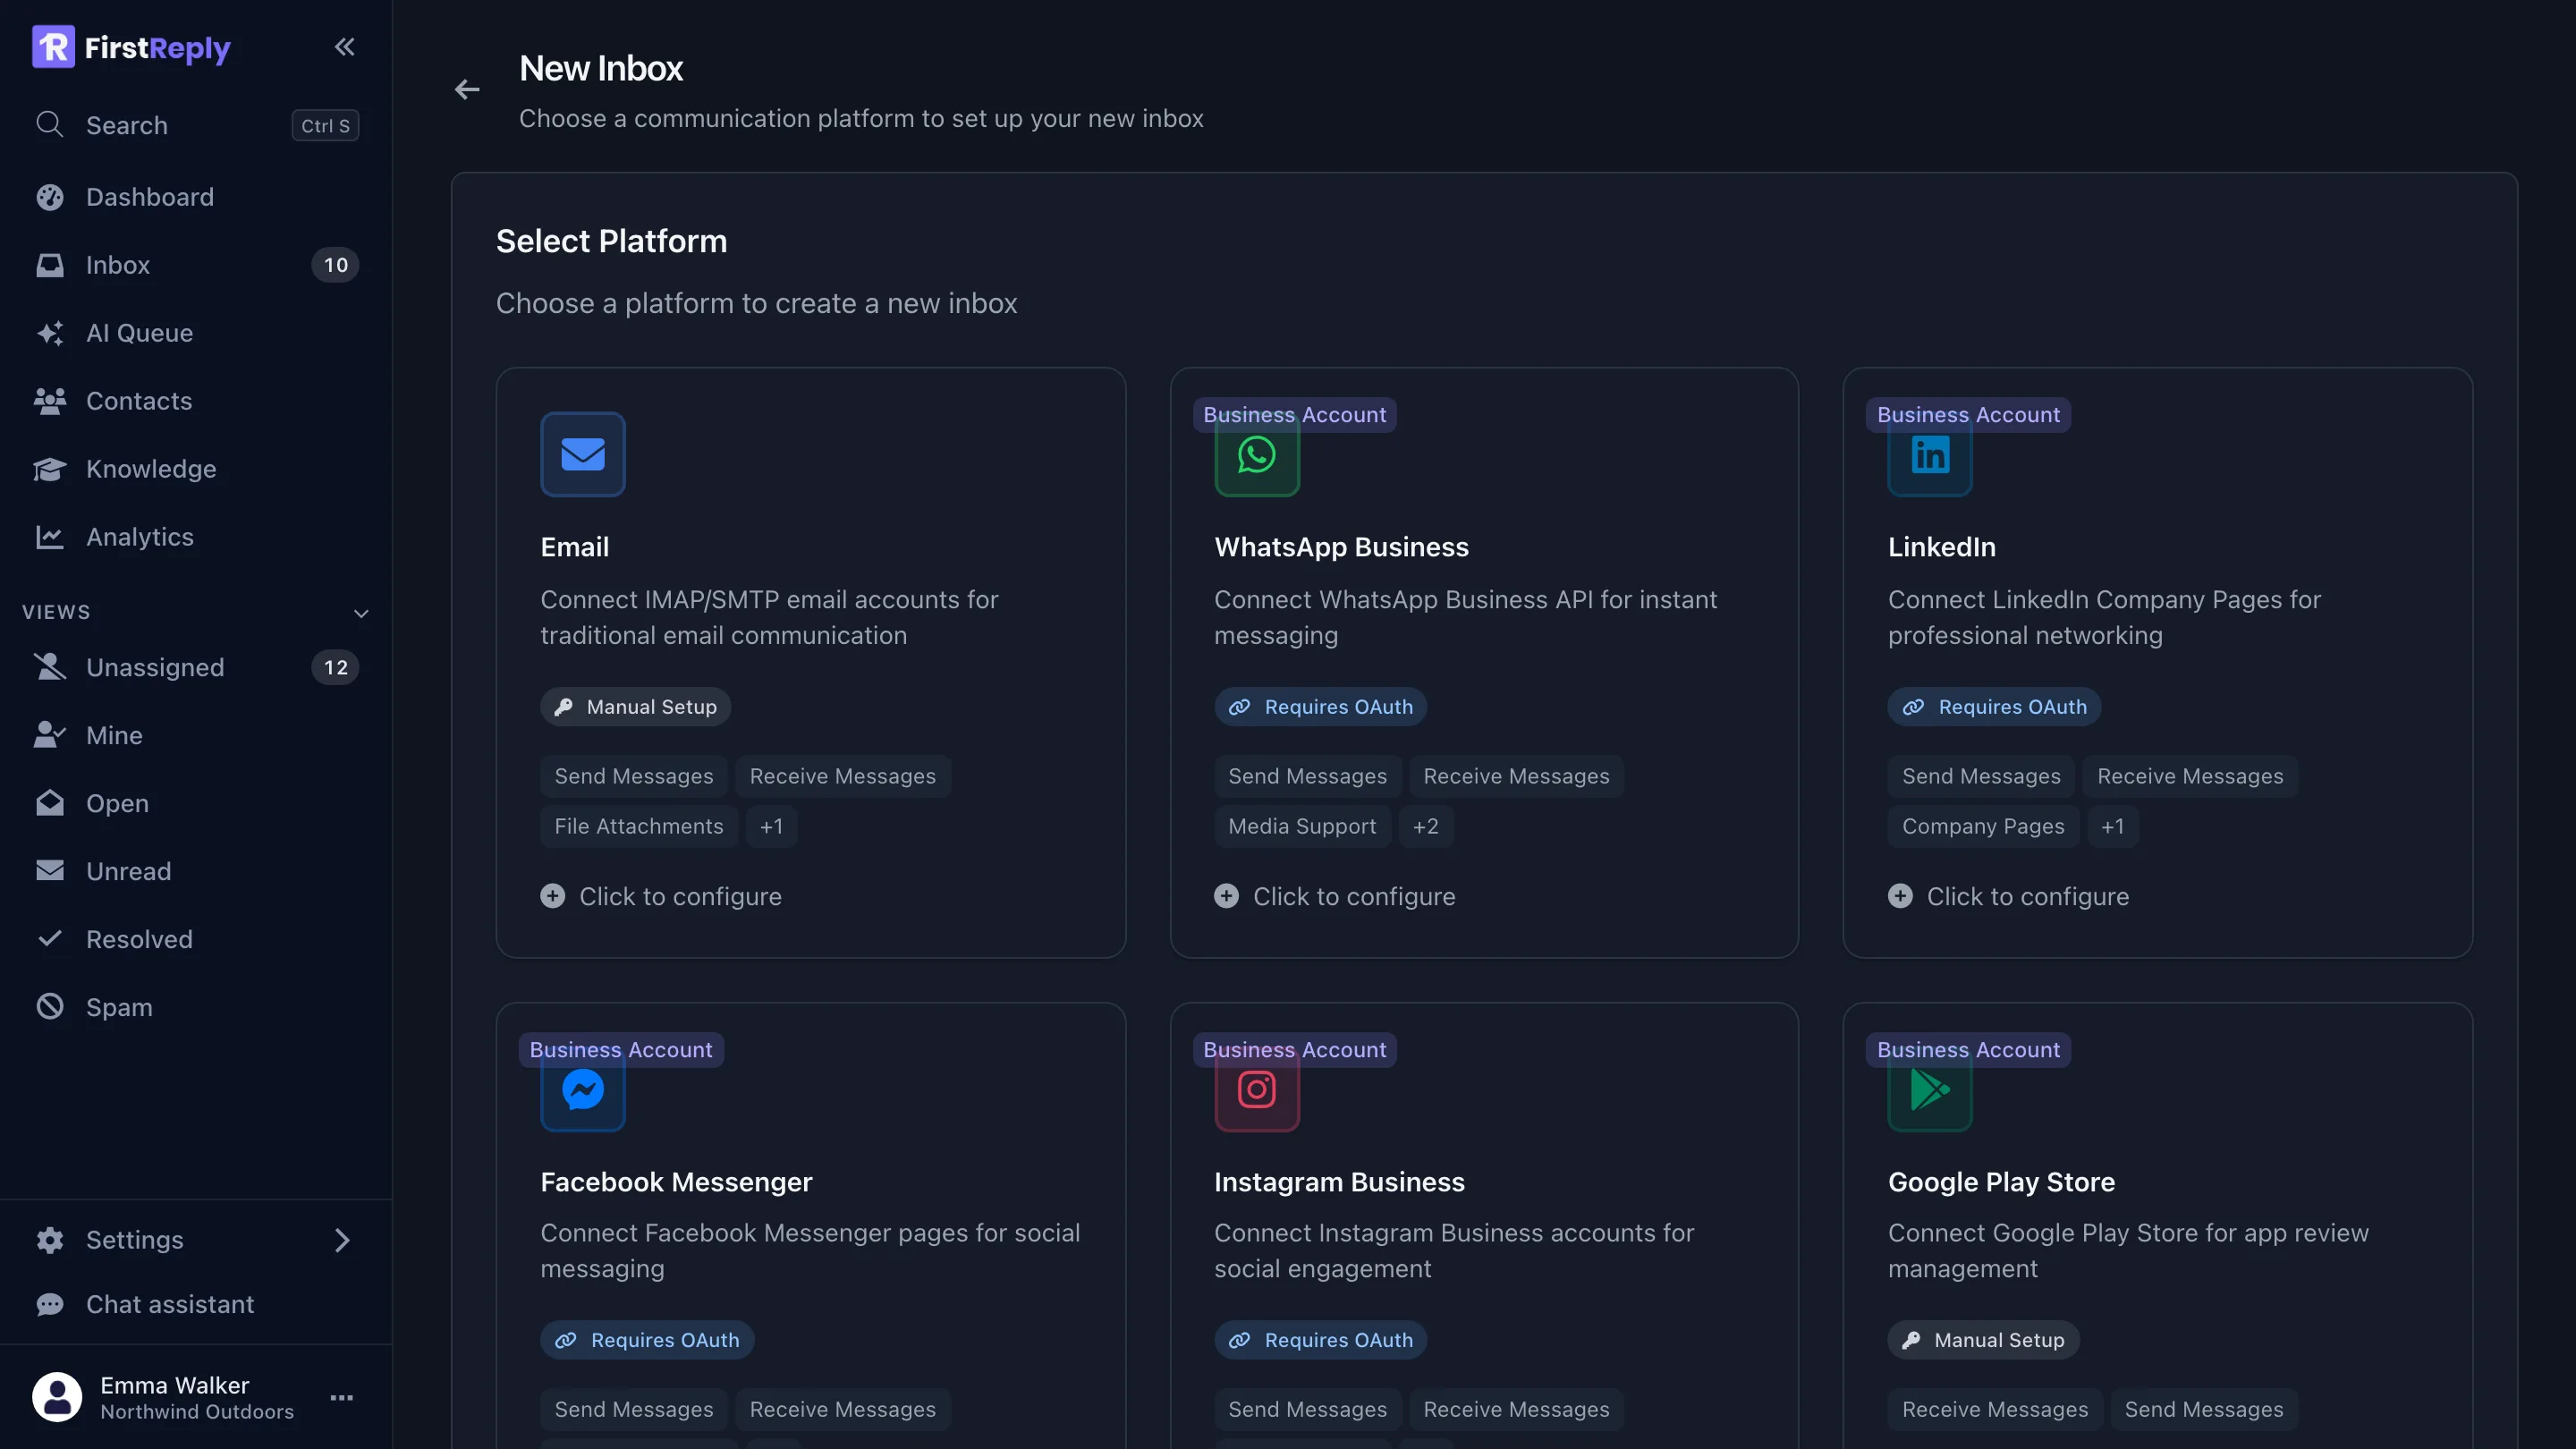Open Emma Walker's account options menu
This screenshot has height=1449, width=2576.
tap(342, 1398)
